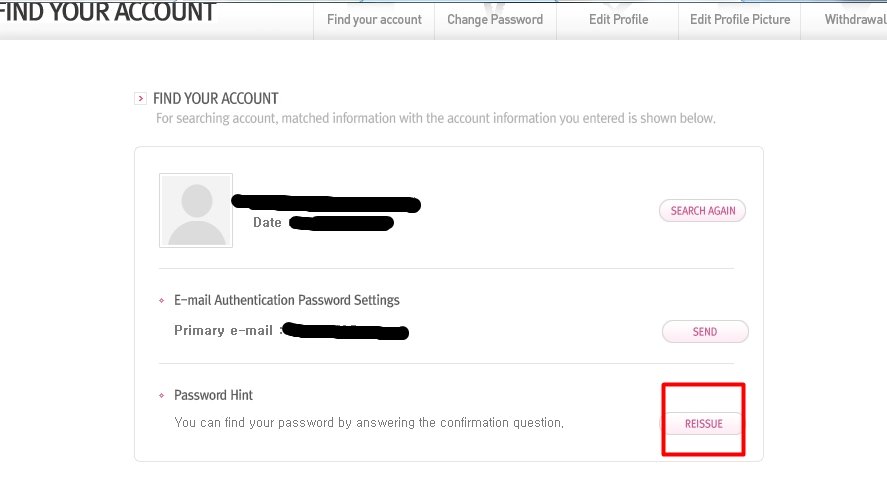Switch to the Change Password tab
The image size is (887, 493).
(495, 20)
